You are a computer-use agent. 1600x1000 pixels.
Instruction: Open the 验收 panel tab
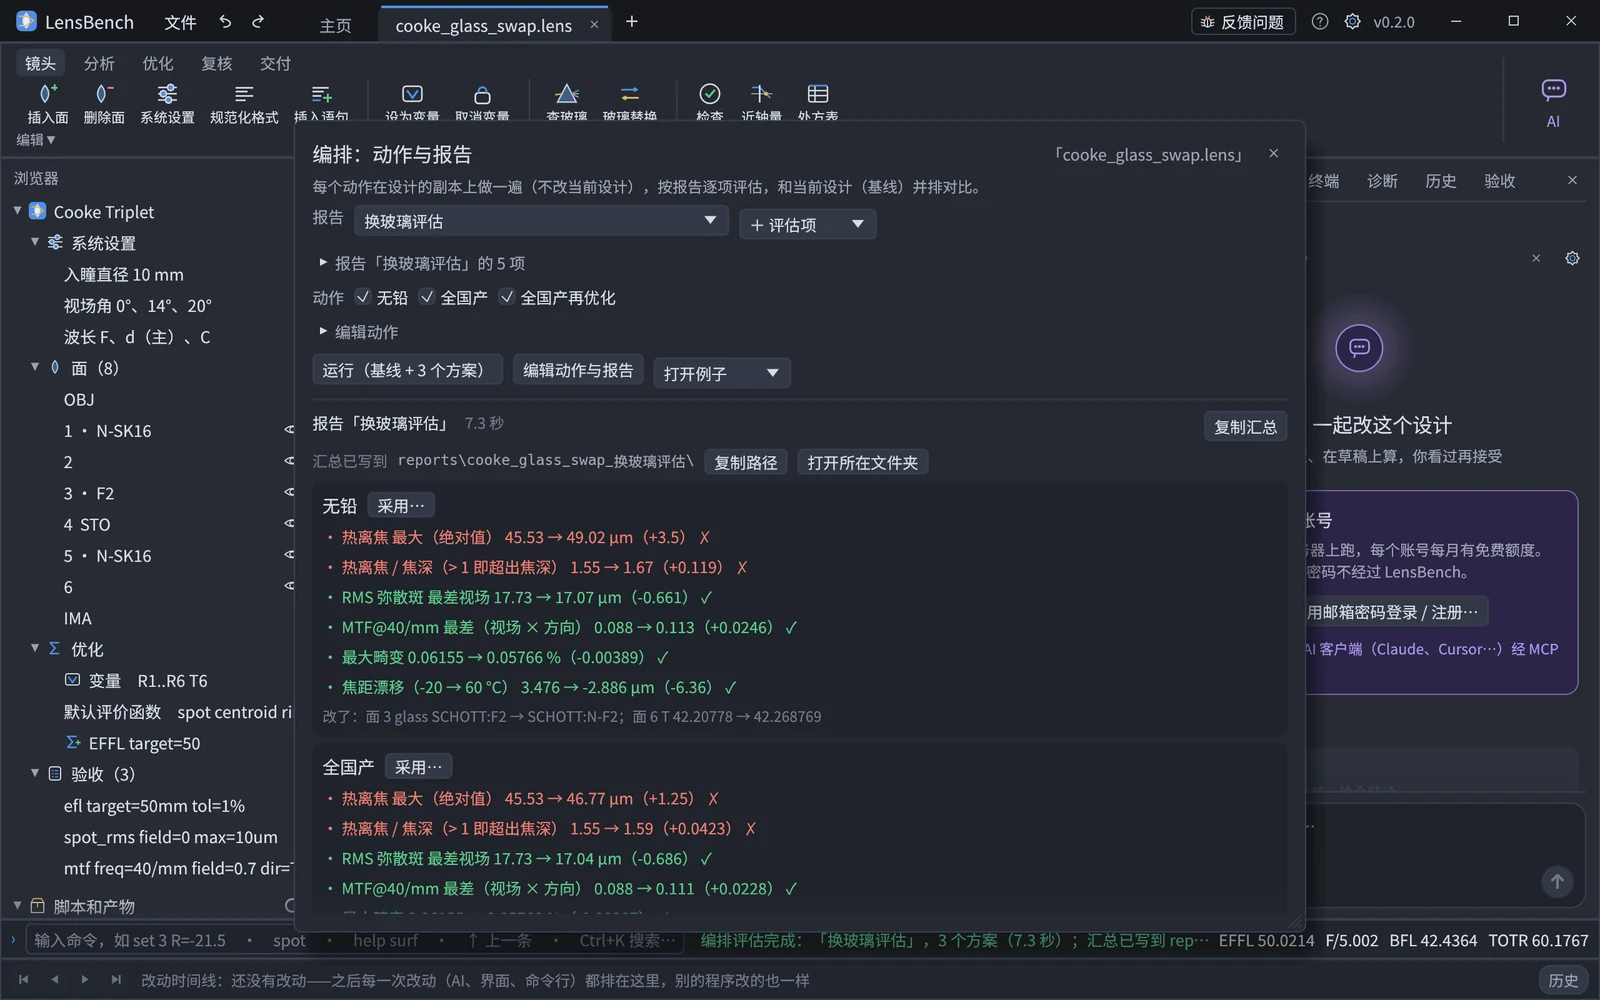(x=1499, y=181)
